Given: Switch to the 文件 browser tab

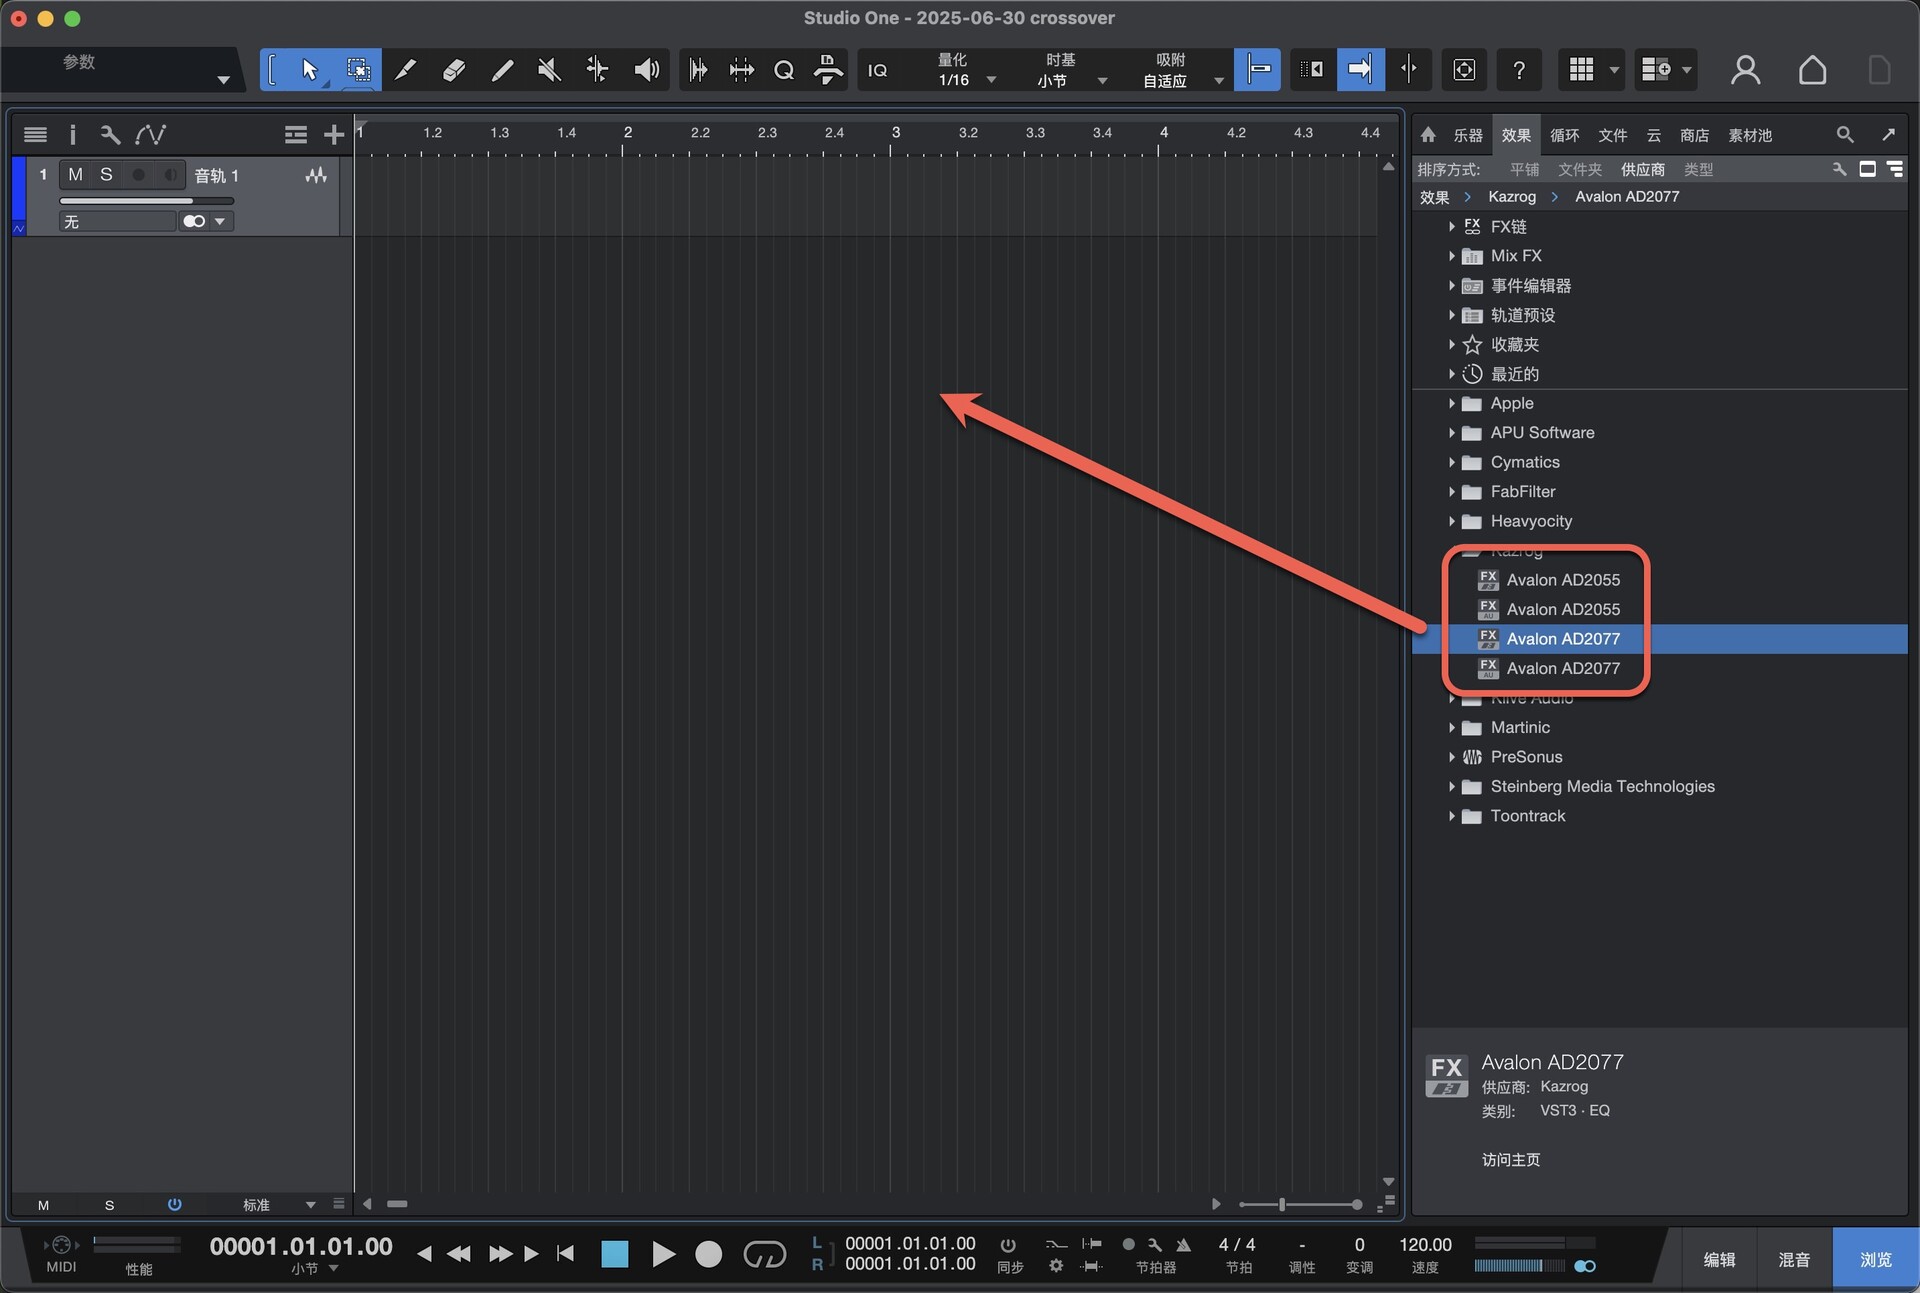Looking at the screenshot, I should [1612, 135].
